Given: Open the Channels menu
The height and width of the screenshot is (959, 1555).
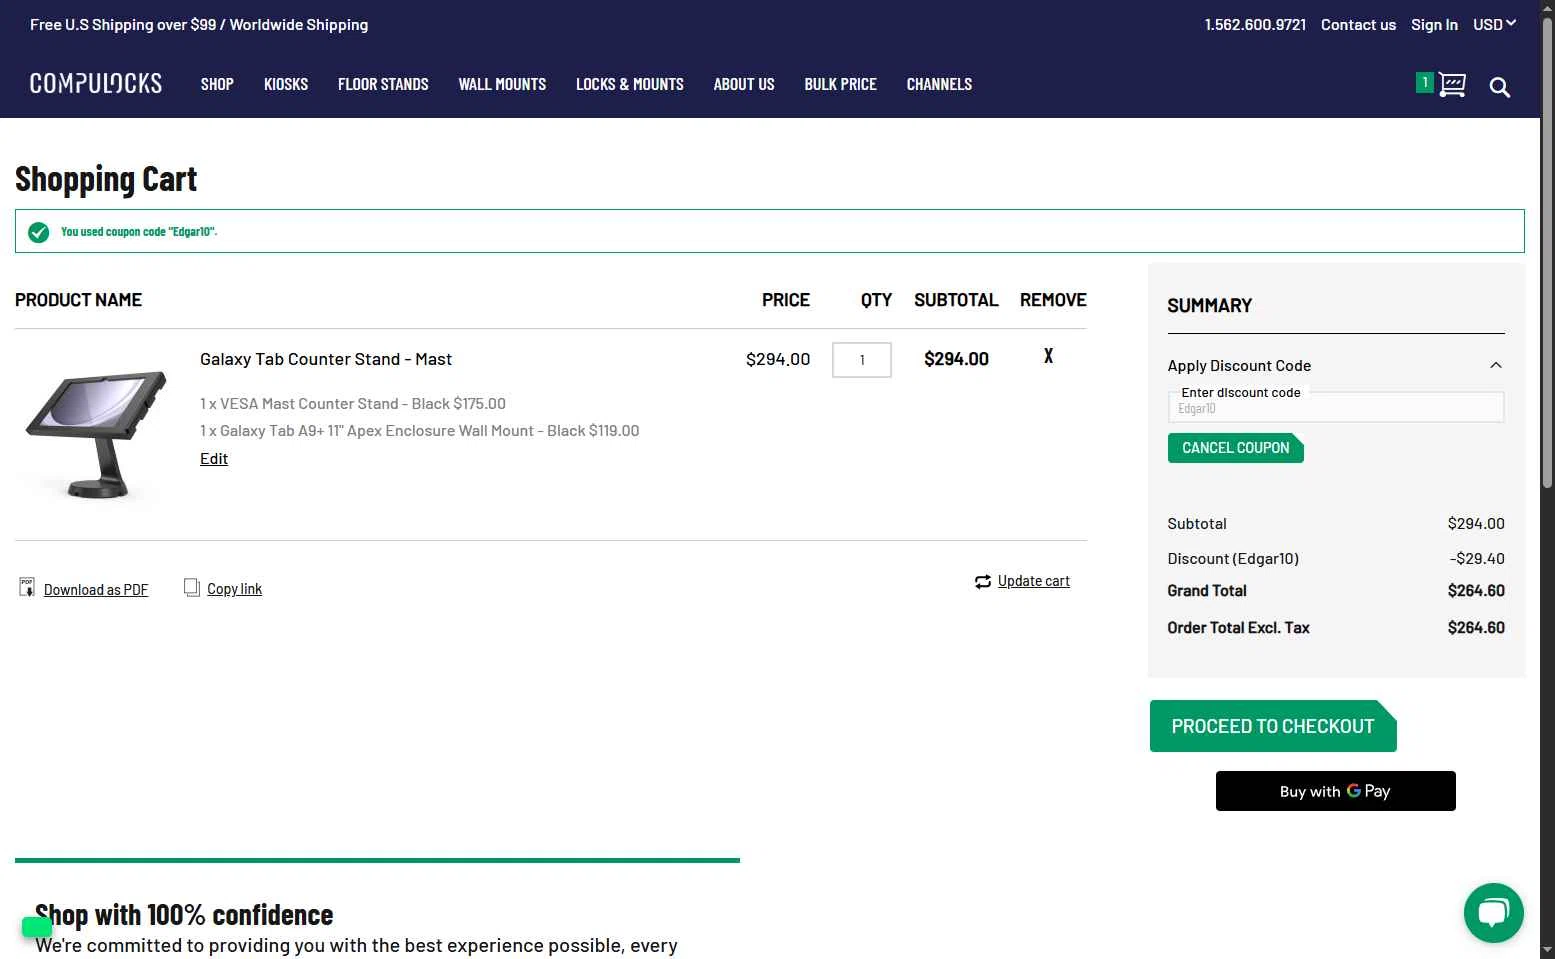Looking at the screenshot, I should (939, 84).
